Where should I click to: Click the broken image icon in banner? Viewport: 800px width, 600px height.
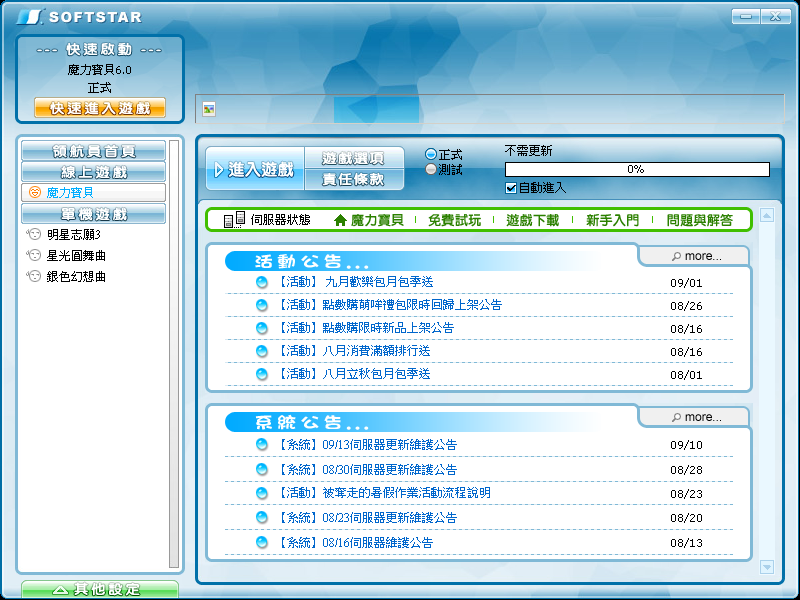pyautogui.click(x=209, y=109)
